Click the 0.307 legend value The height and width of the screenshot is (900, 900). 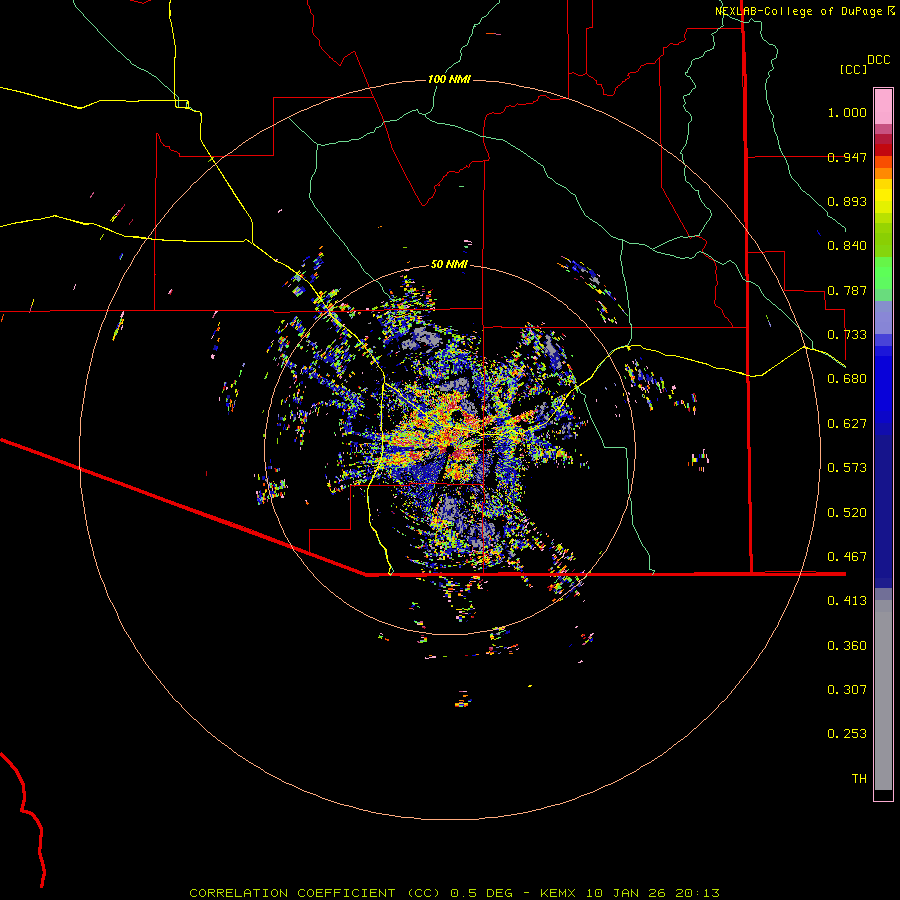[847, 690]
